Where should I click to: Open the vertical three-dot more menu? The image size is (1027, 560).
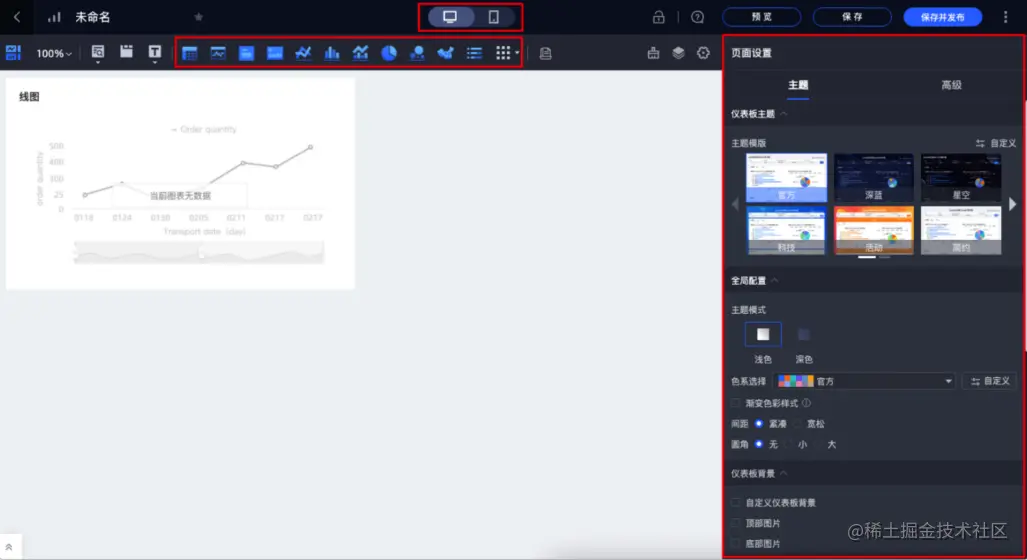(x=1005, y=17)
